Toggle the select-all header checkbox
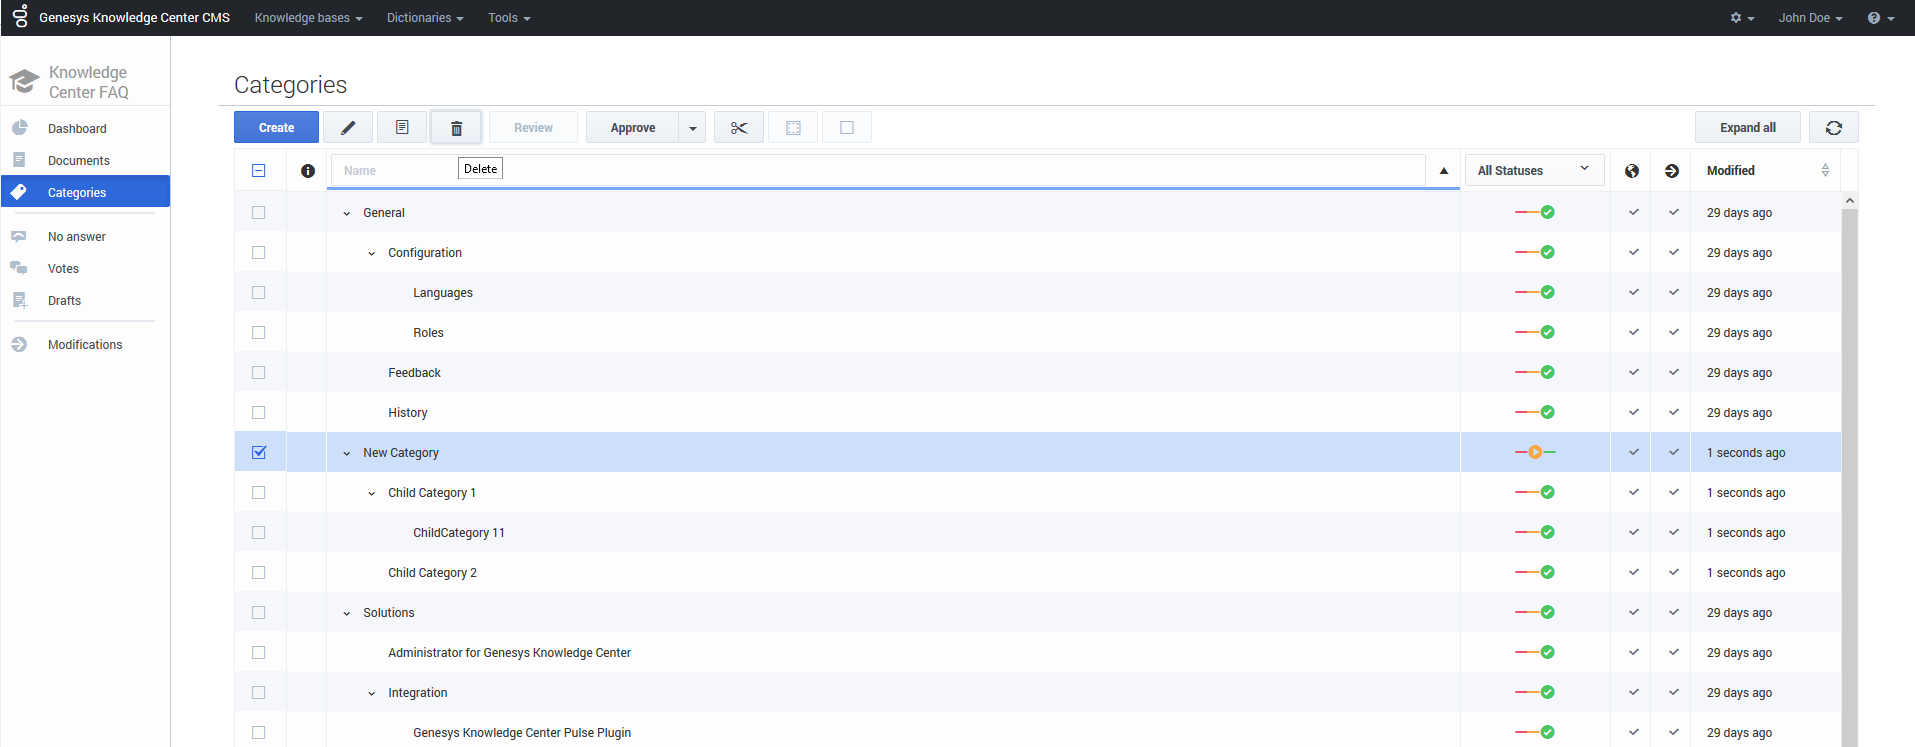 tap(259, 171)
